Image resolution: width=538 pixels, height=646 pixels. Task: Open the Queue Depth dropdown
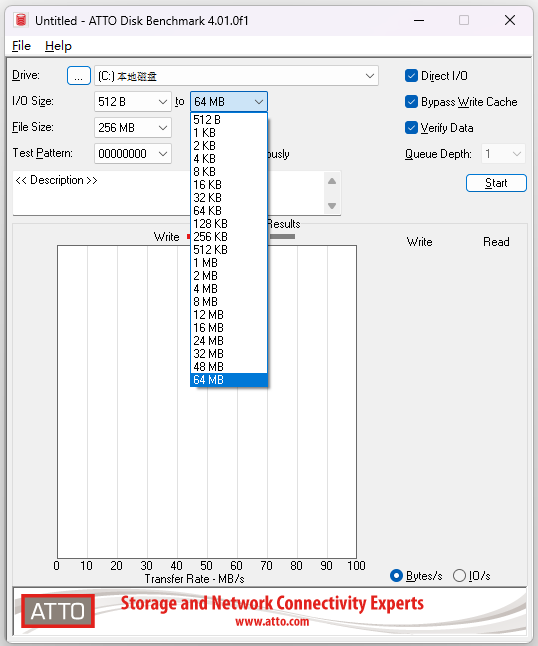point(503,154)
